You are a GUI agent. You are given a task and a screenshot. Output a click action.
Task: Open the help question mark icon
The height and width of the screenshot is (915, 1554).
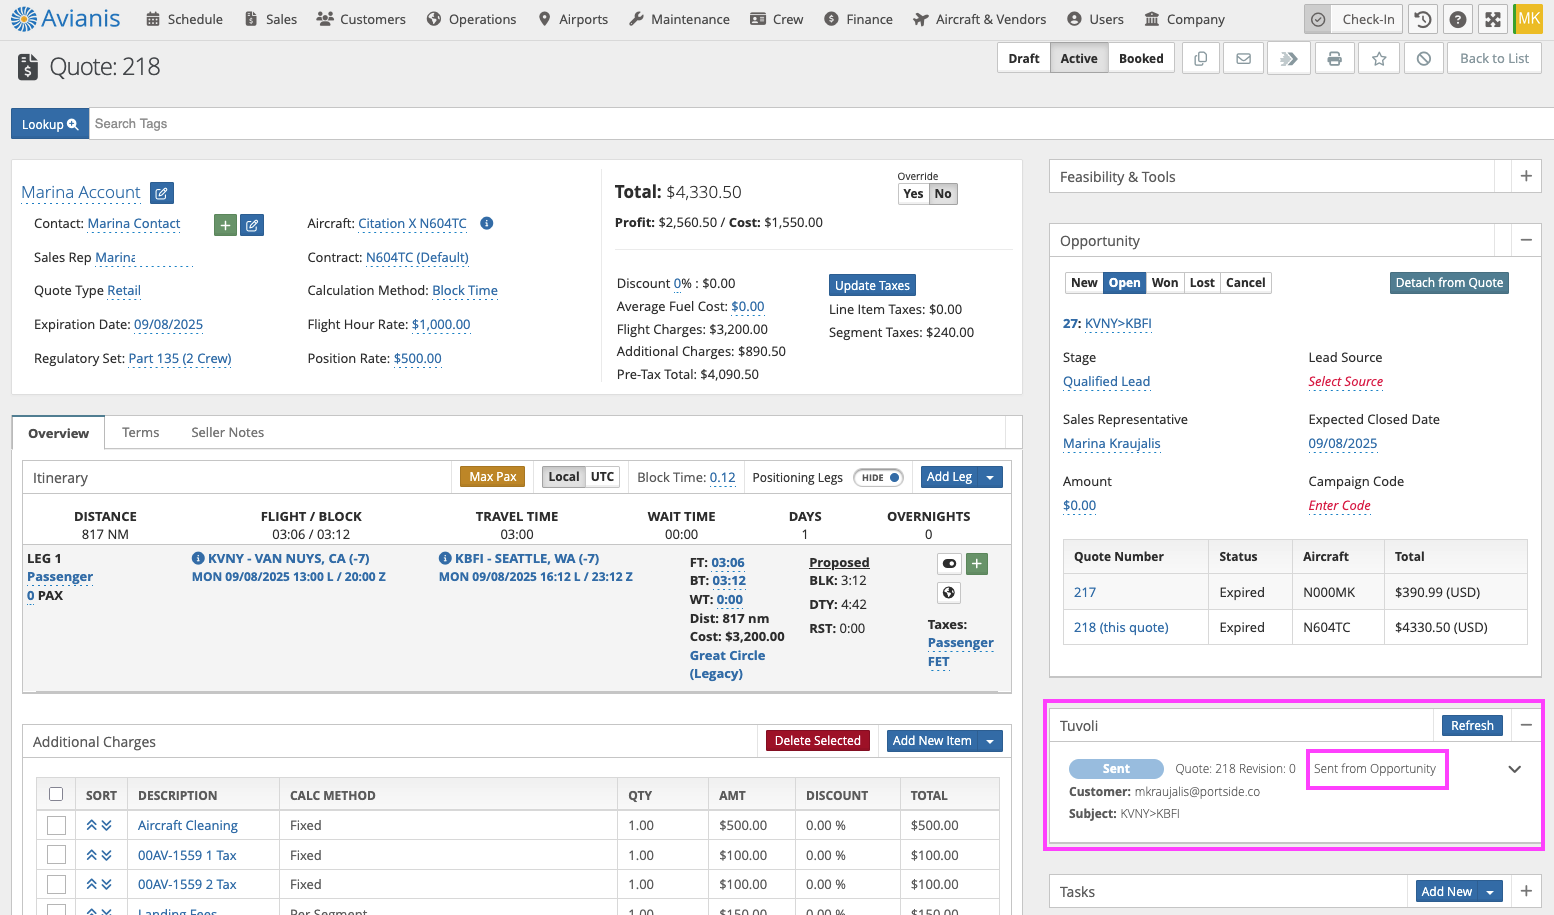(1458, 19)
